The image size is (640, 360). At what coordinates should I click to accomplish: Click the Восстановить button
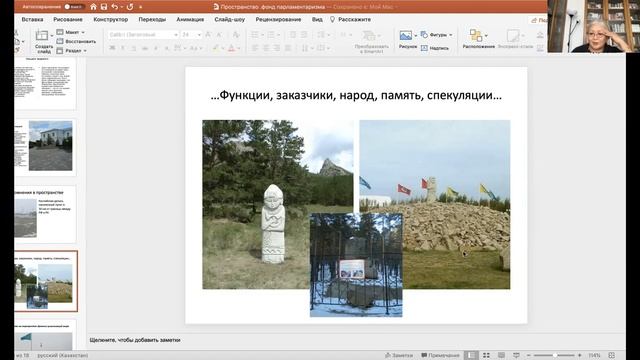pyautogui.click(x=76, y=41)
